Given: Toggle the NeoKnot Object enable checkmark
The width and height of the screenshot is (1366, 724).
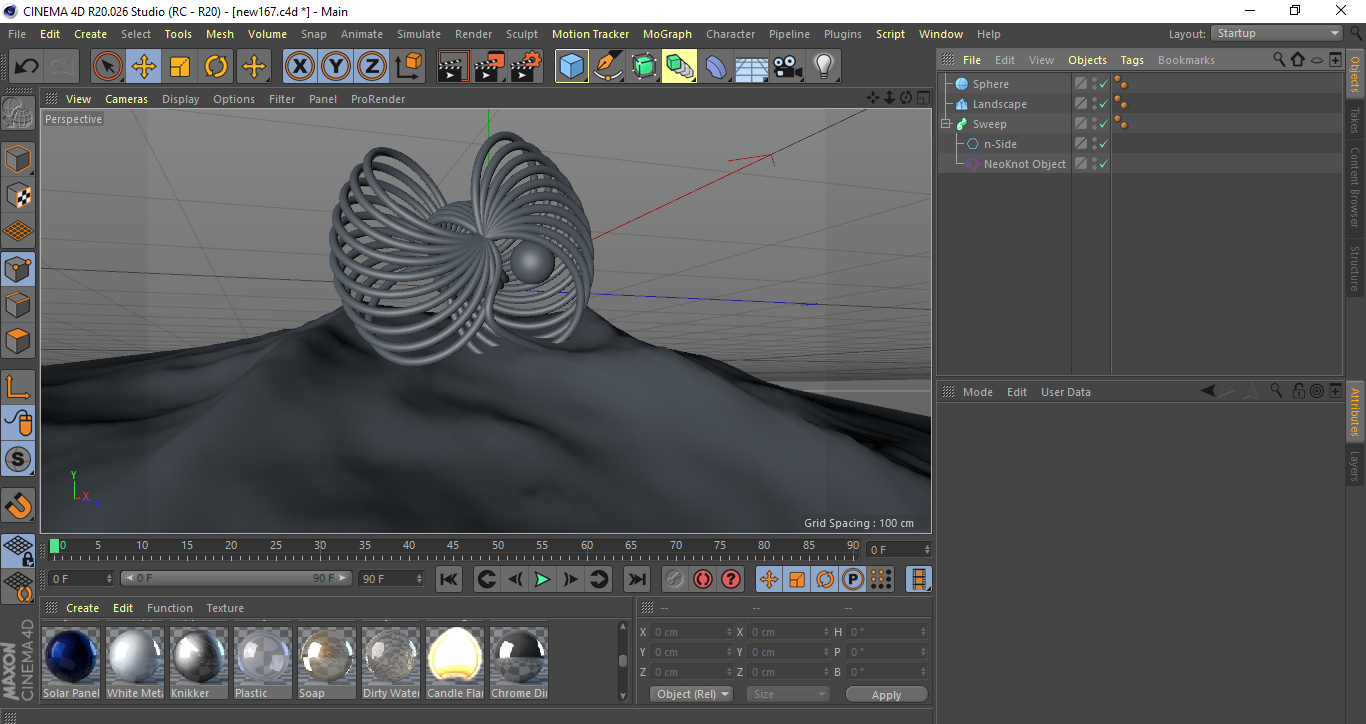Looking at the screenshot, I should 1103,164.
